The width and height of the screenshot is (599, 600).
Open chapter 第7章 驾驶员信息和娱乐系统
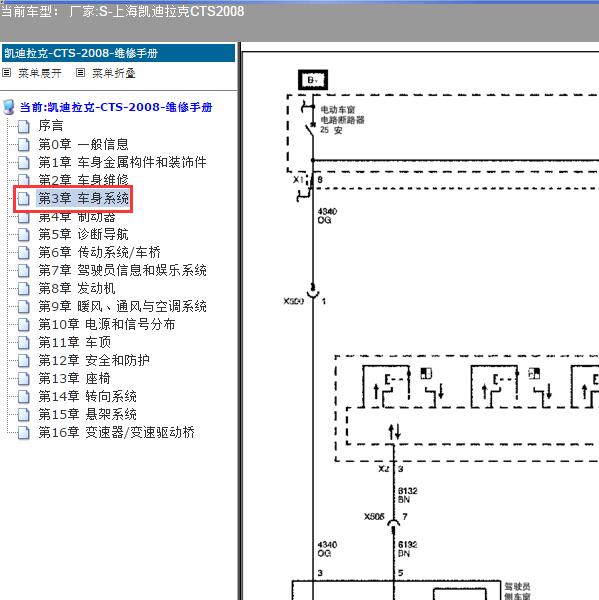122,270
